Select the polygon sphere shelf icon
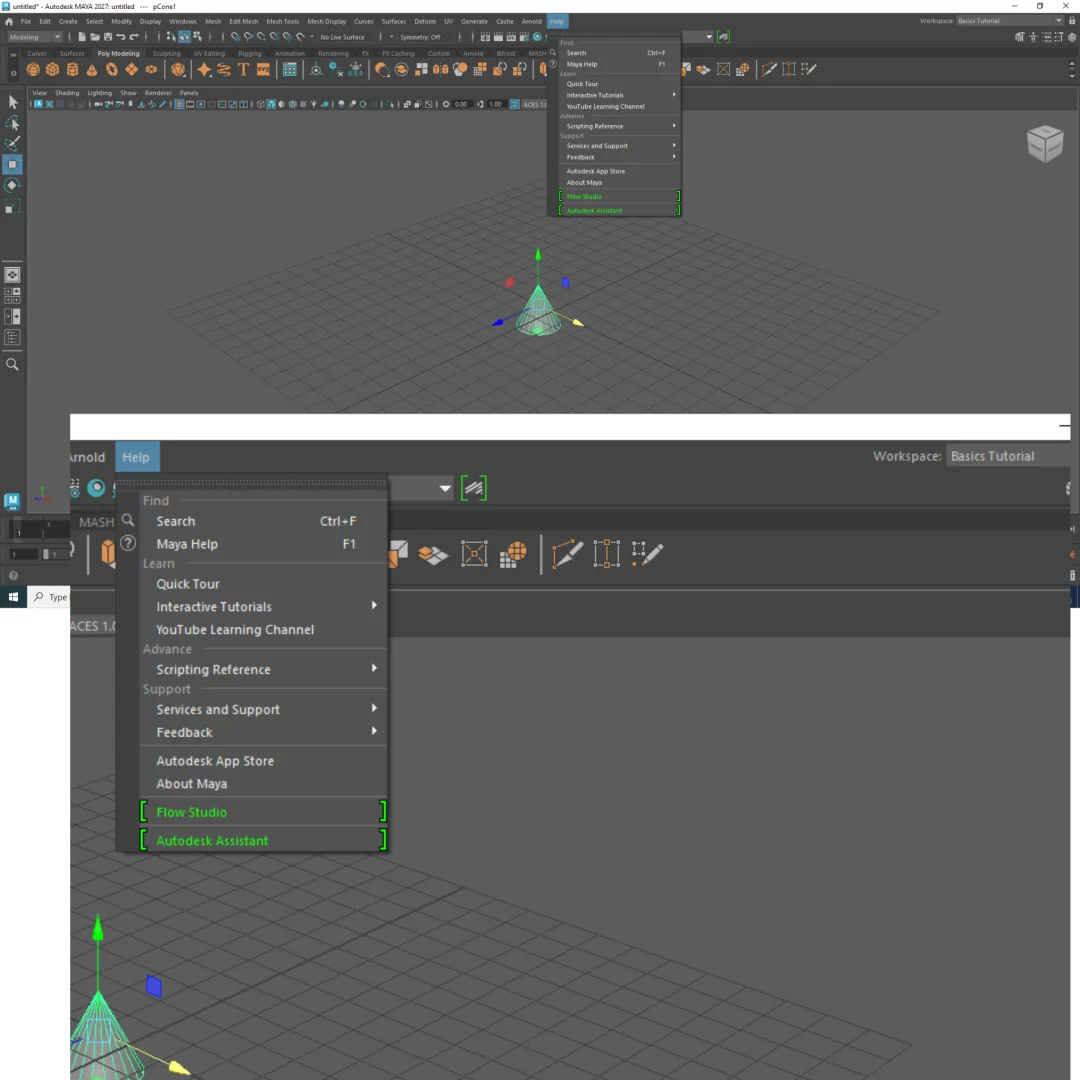This screenshot has height=1080, width=1080. 33,70
